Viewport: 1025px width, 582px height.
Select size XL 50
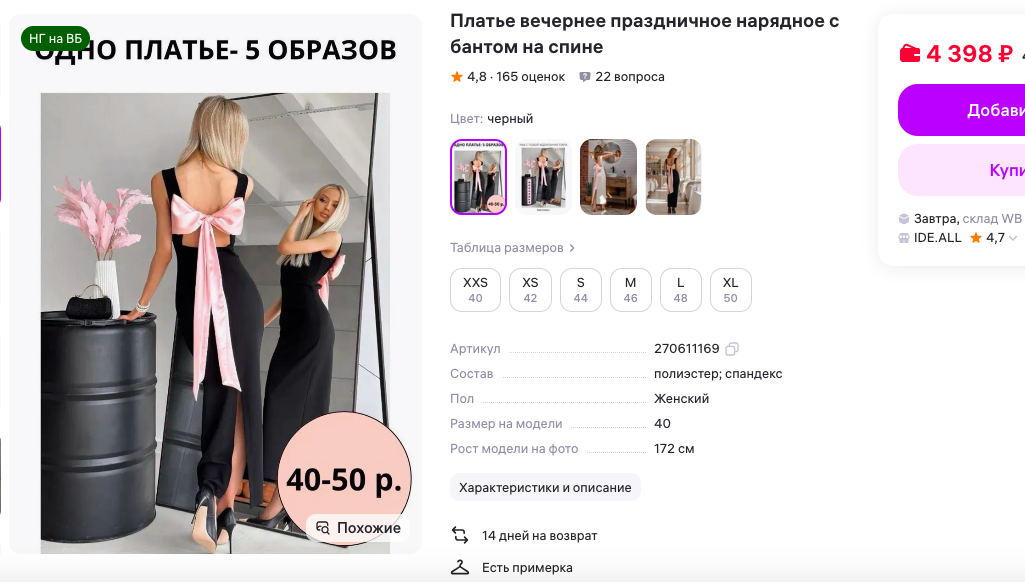pyautogui.click(x=730, y=290)
